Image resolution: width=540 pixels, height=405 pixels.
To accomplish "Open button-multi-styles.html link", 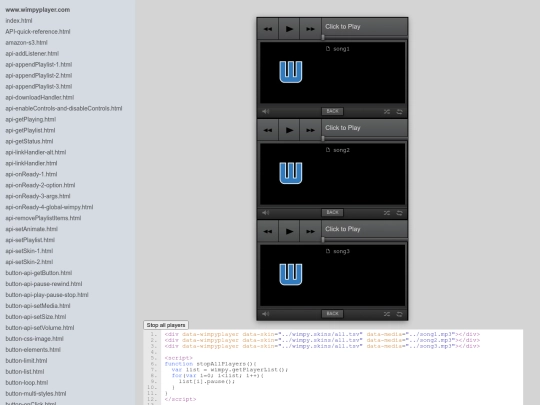I will click(x=36, y=394).
